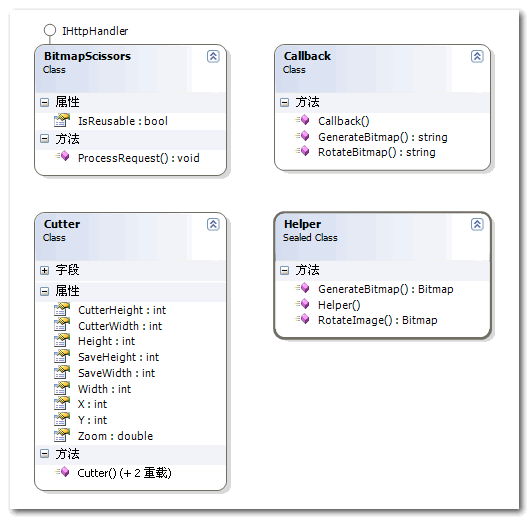Collapse the BitmapScissors class box chevron

[213, 56]
